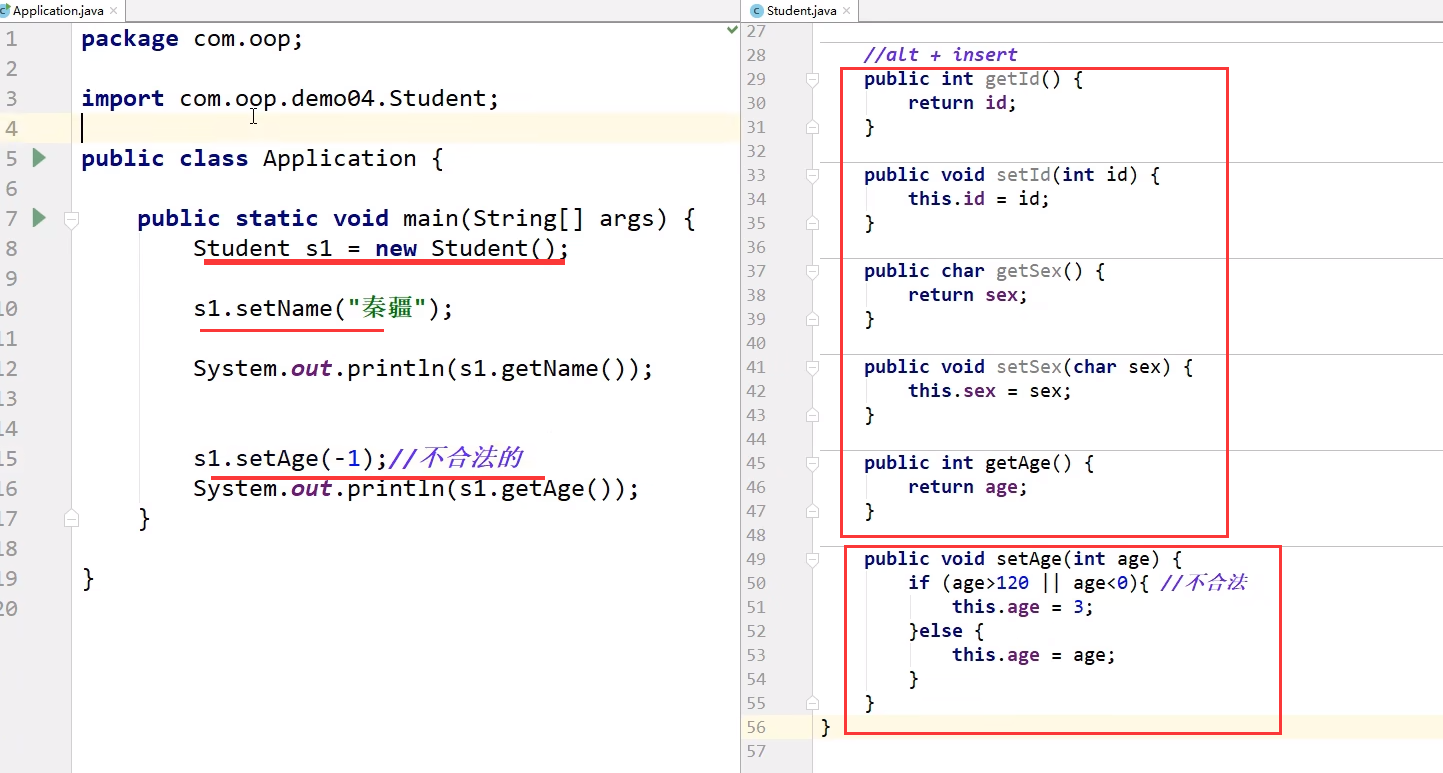Switch to the Student.java tab
This screenshot has width=1443, height=773.
pyautogui.click(x=801, y=11)
